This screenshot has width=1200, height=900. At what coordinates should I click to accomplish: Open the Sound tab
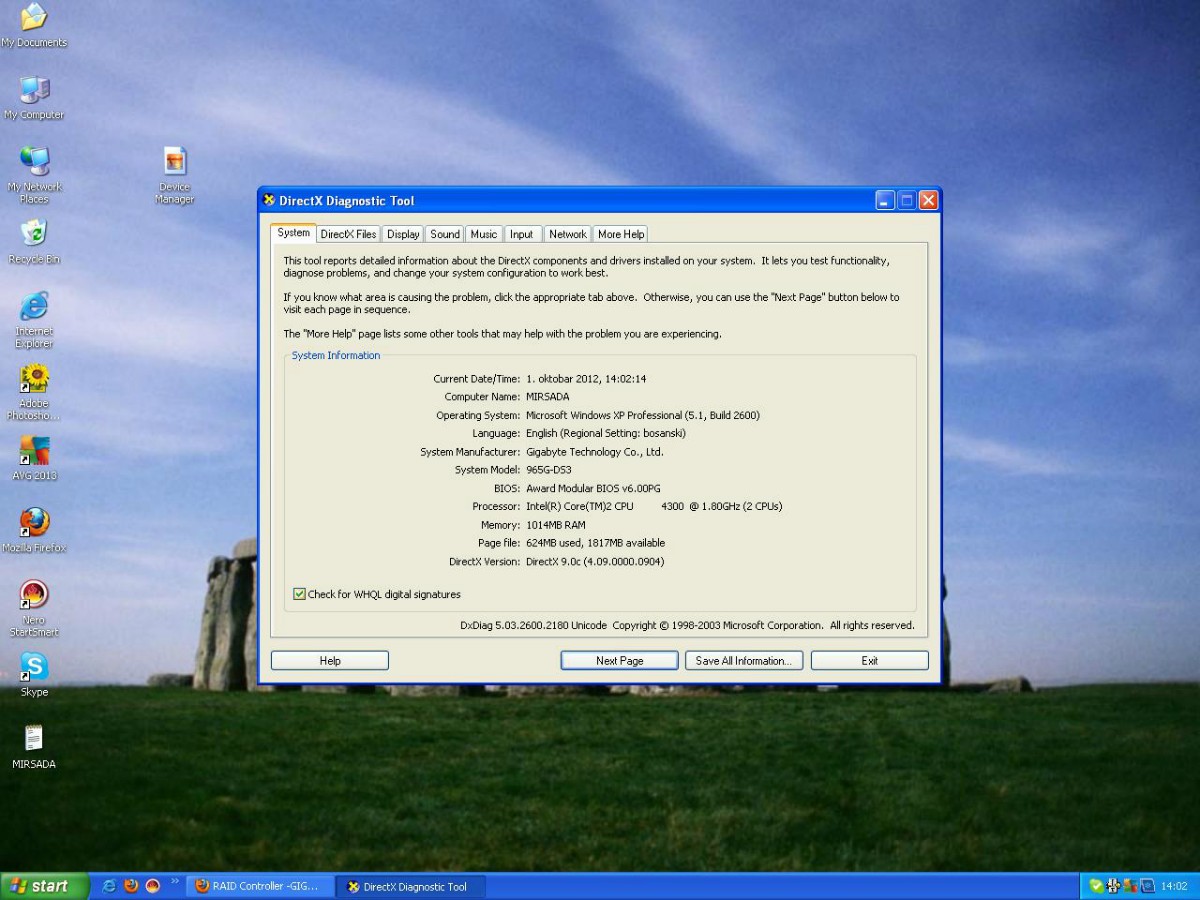(x=445, y=234)
